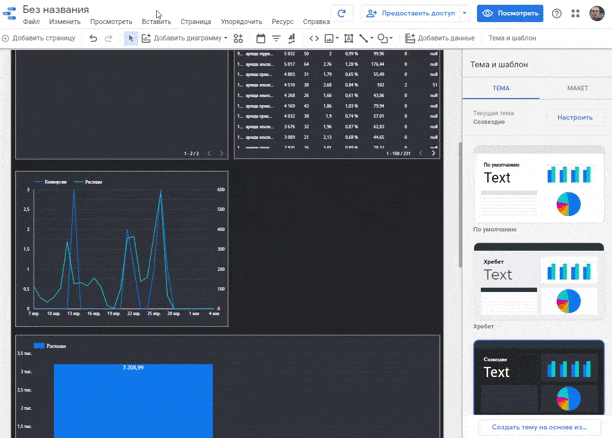
Task: Open the Справка menu
Action: pos(316,22)
